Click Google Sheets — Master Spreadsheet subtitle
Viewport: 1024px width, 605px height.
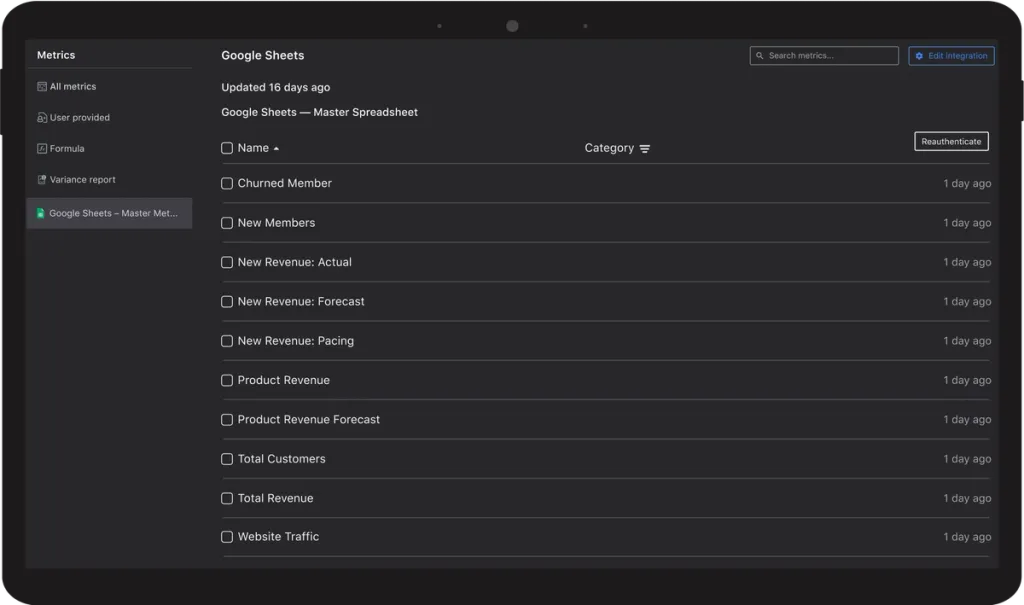point(319,112)
